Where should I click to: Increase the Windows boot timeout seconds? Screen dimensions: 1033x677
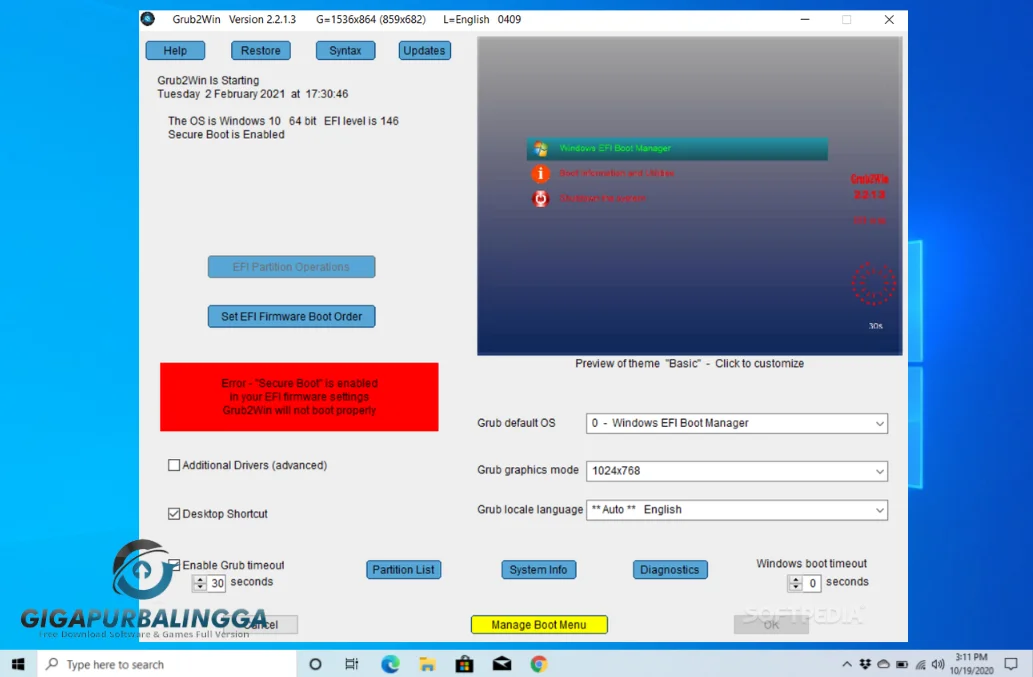click(x=795, y=579)
